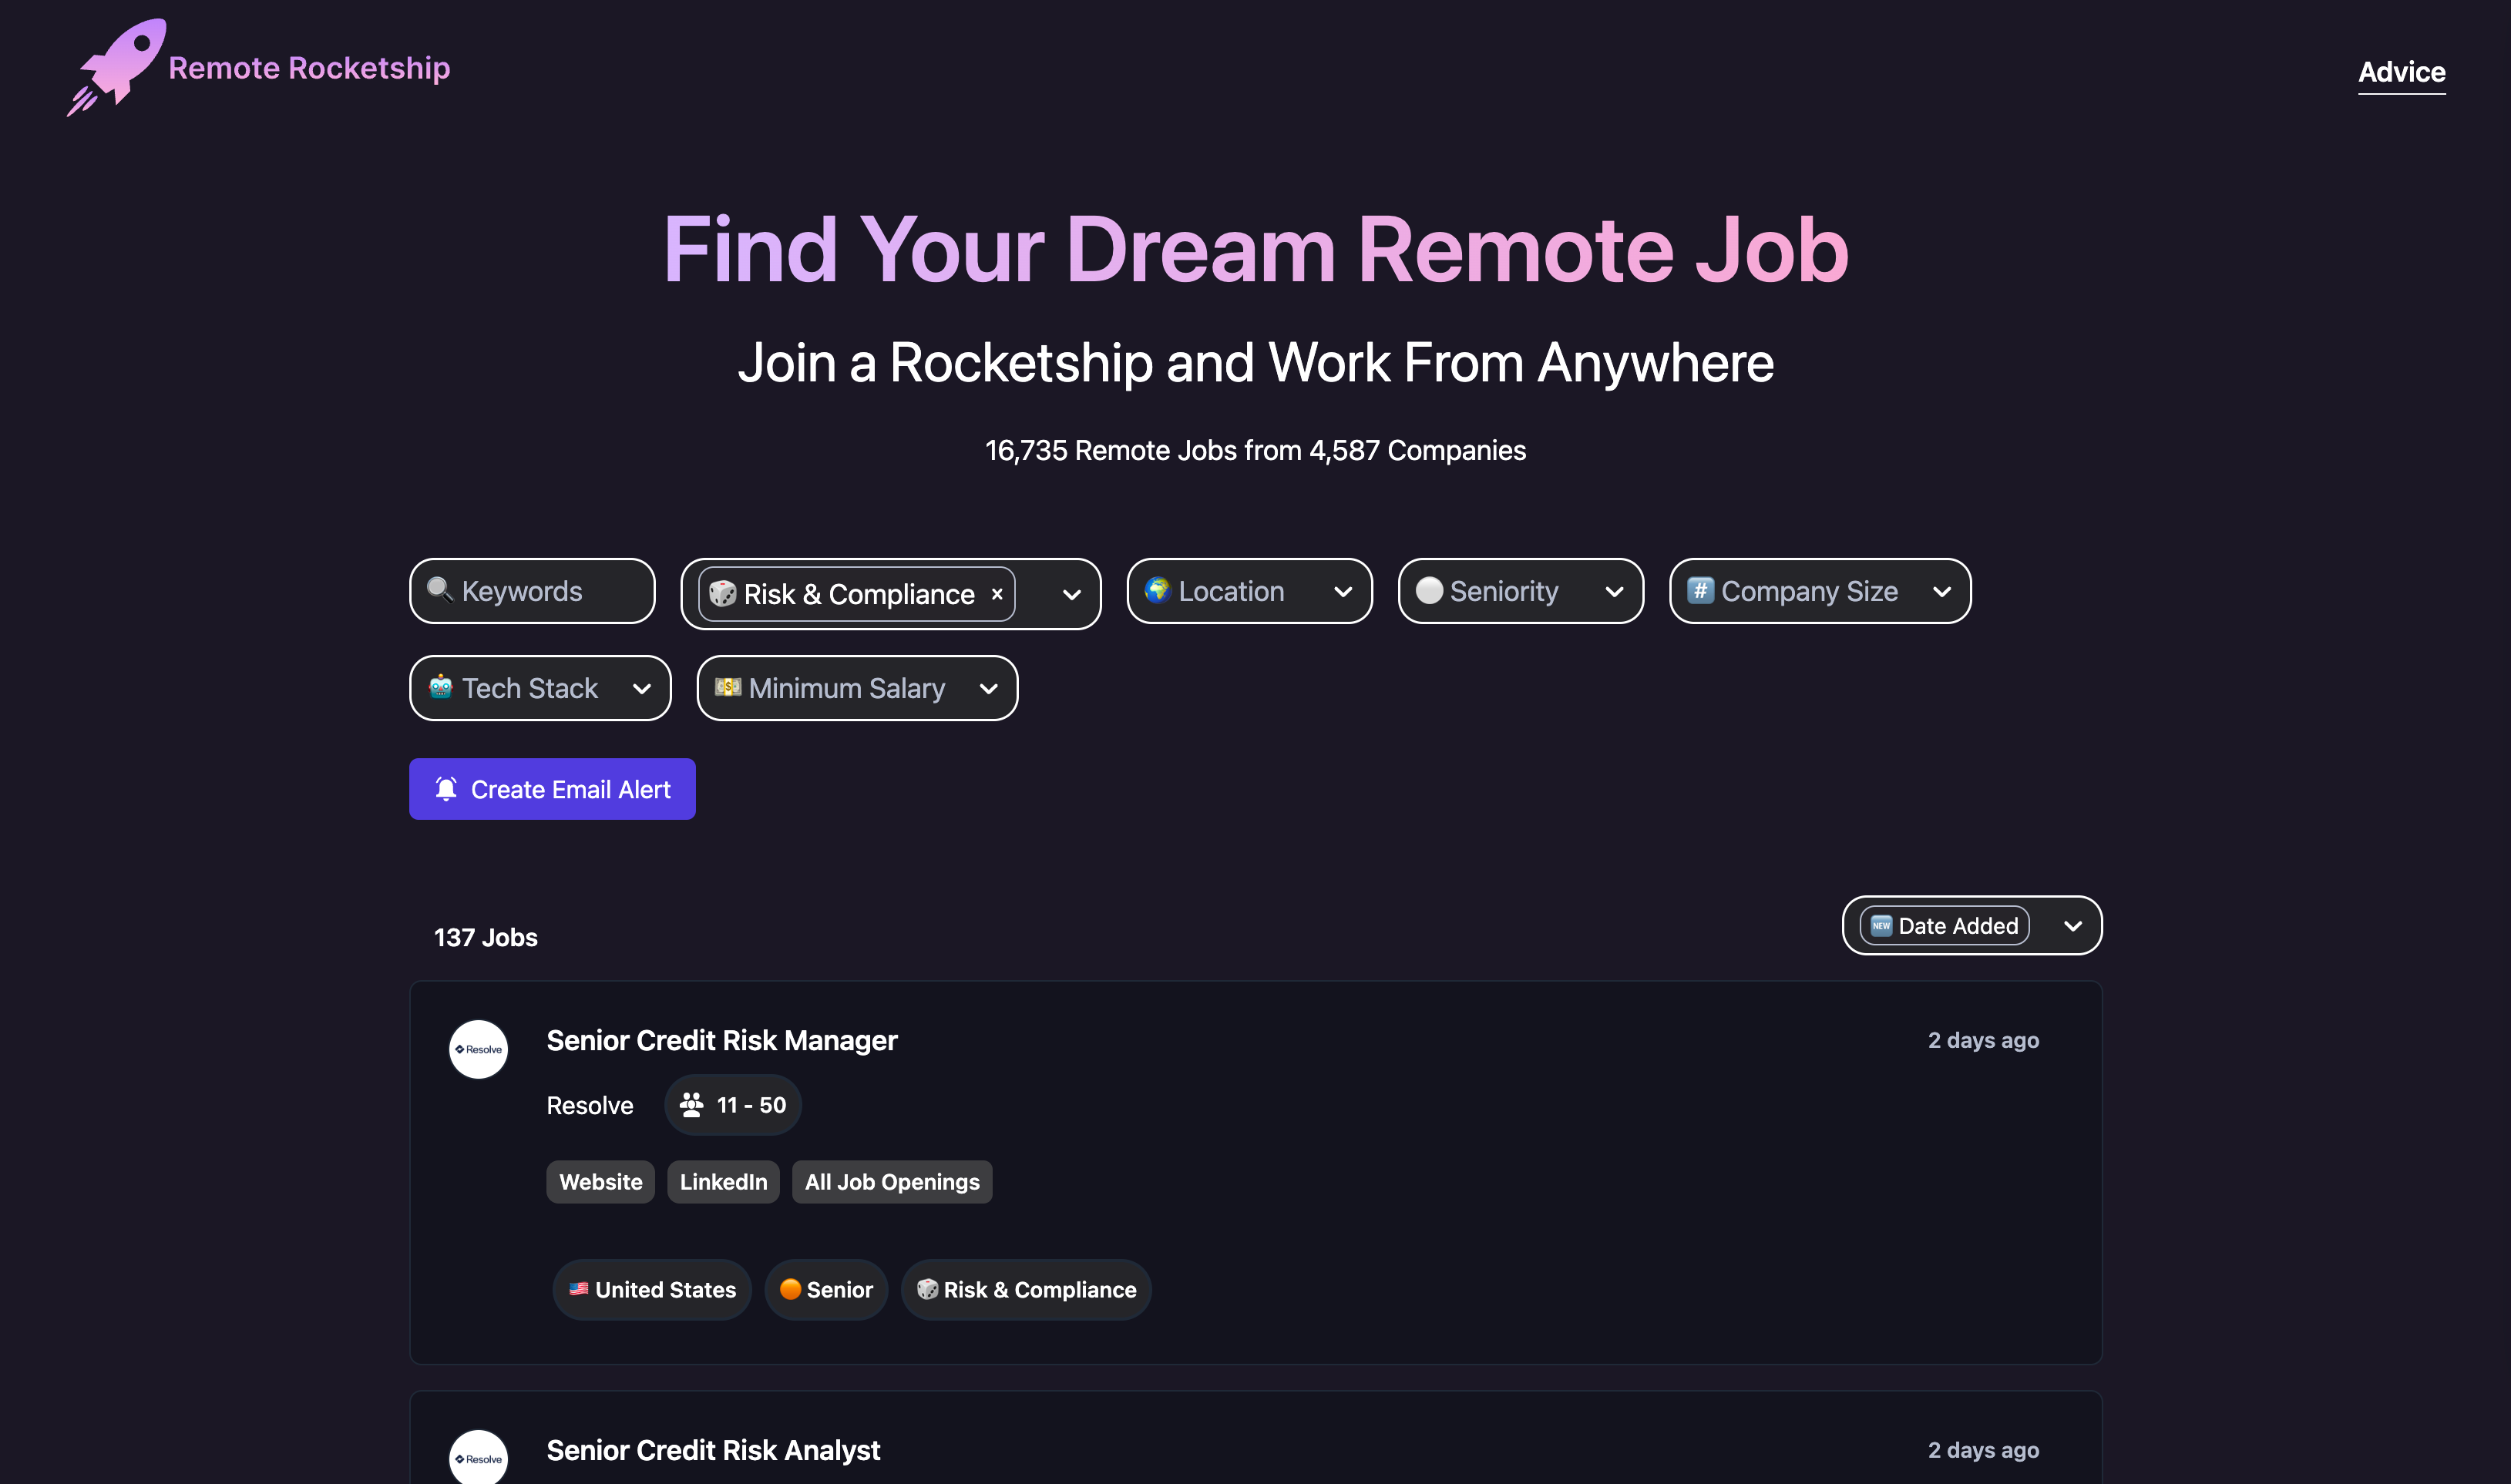The image size is (2511, 1484).
Task: Click the magnifying glass icon in Keywords
Action: tap(439, 590)
